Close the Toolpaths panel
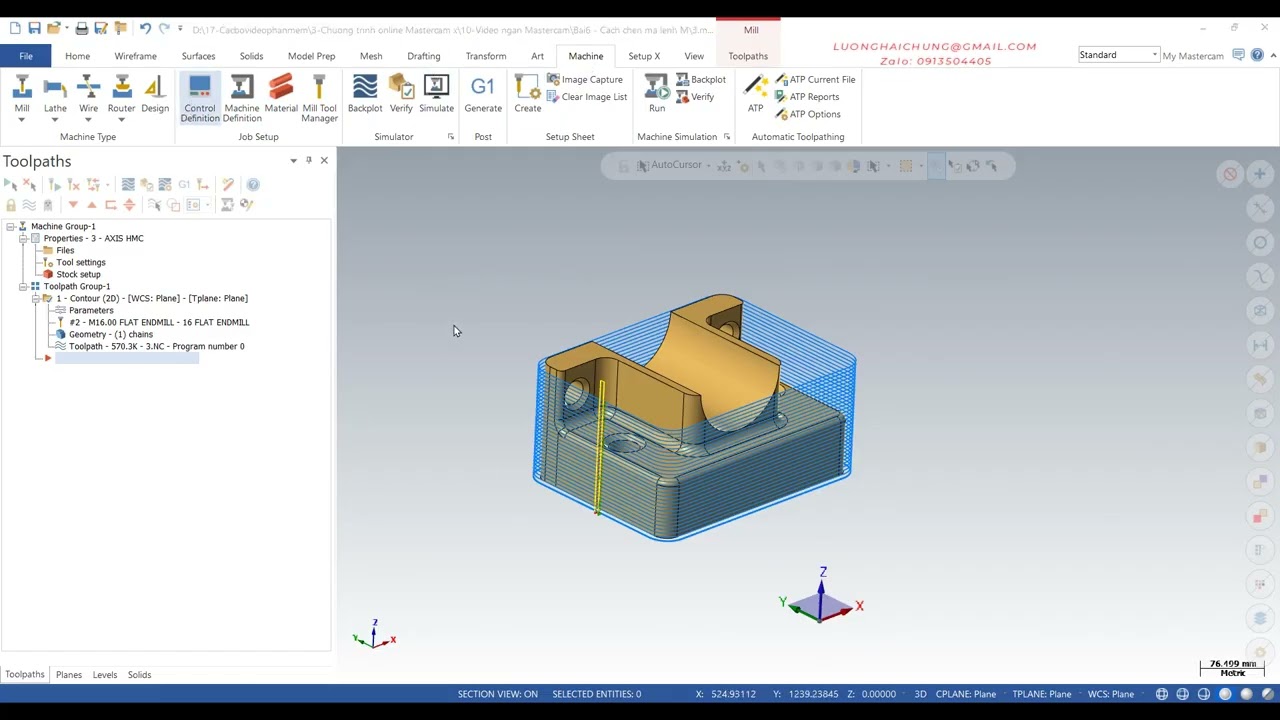 pos(324,161)
